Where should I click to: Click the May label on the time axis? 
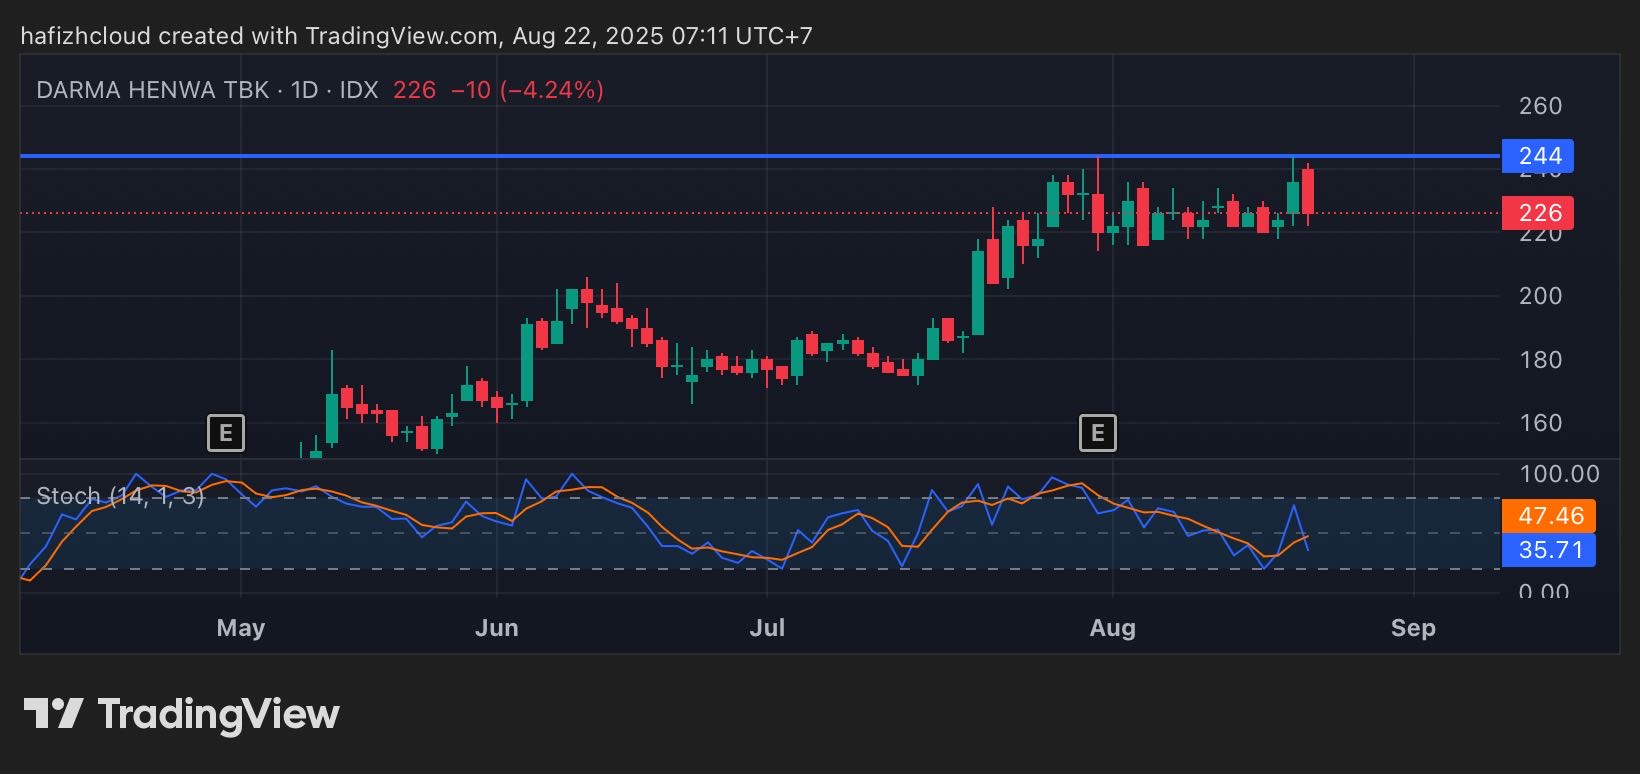coord(241,628)
